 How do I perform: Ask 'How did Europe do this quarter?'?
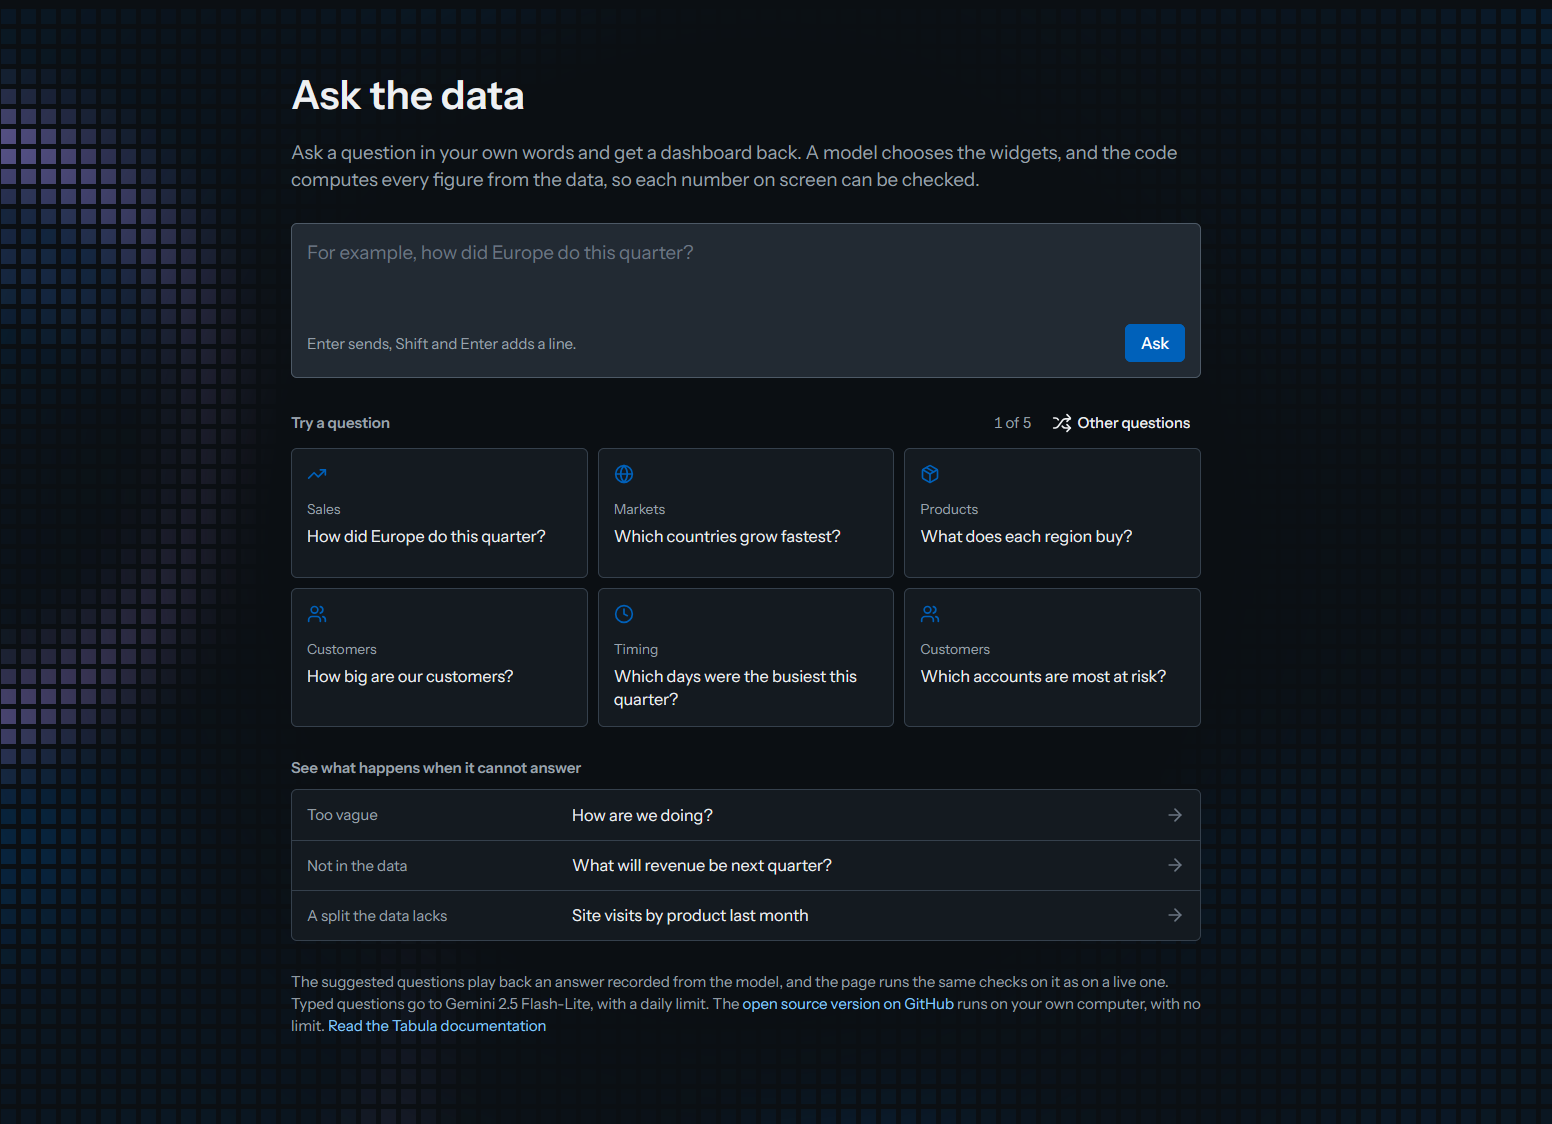point(439,513)
